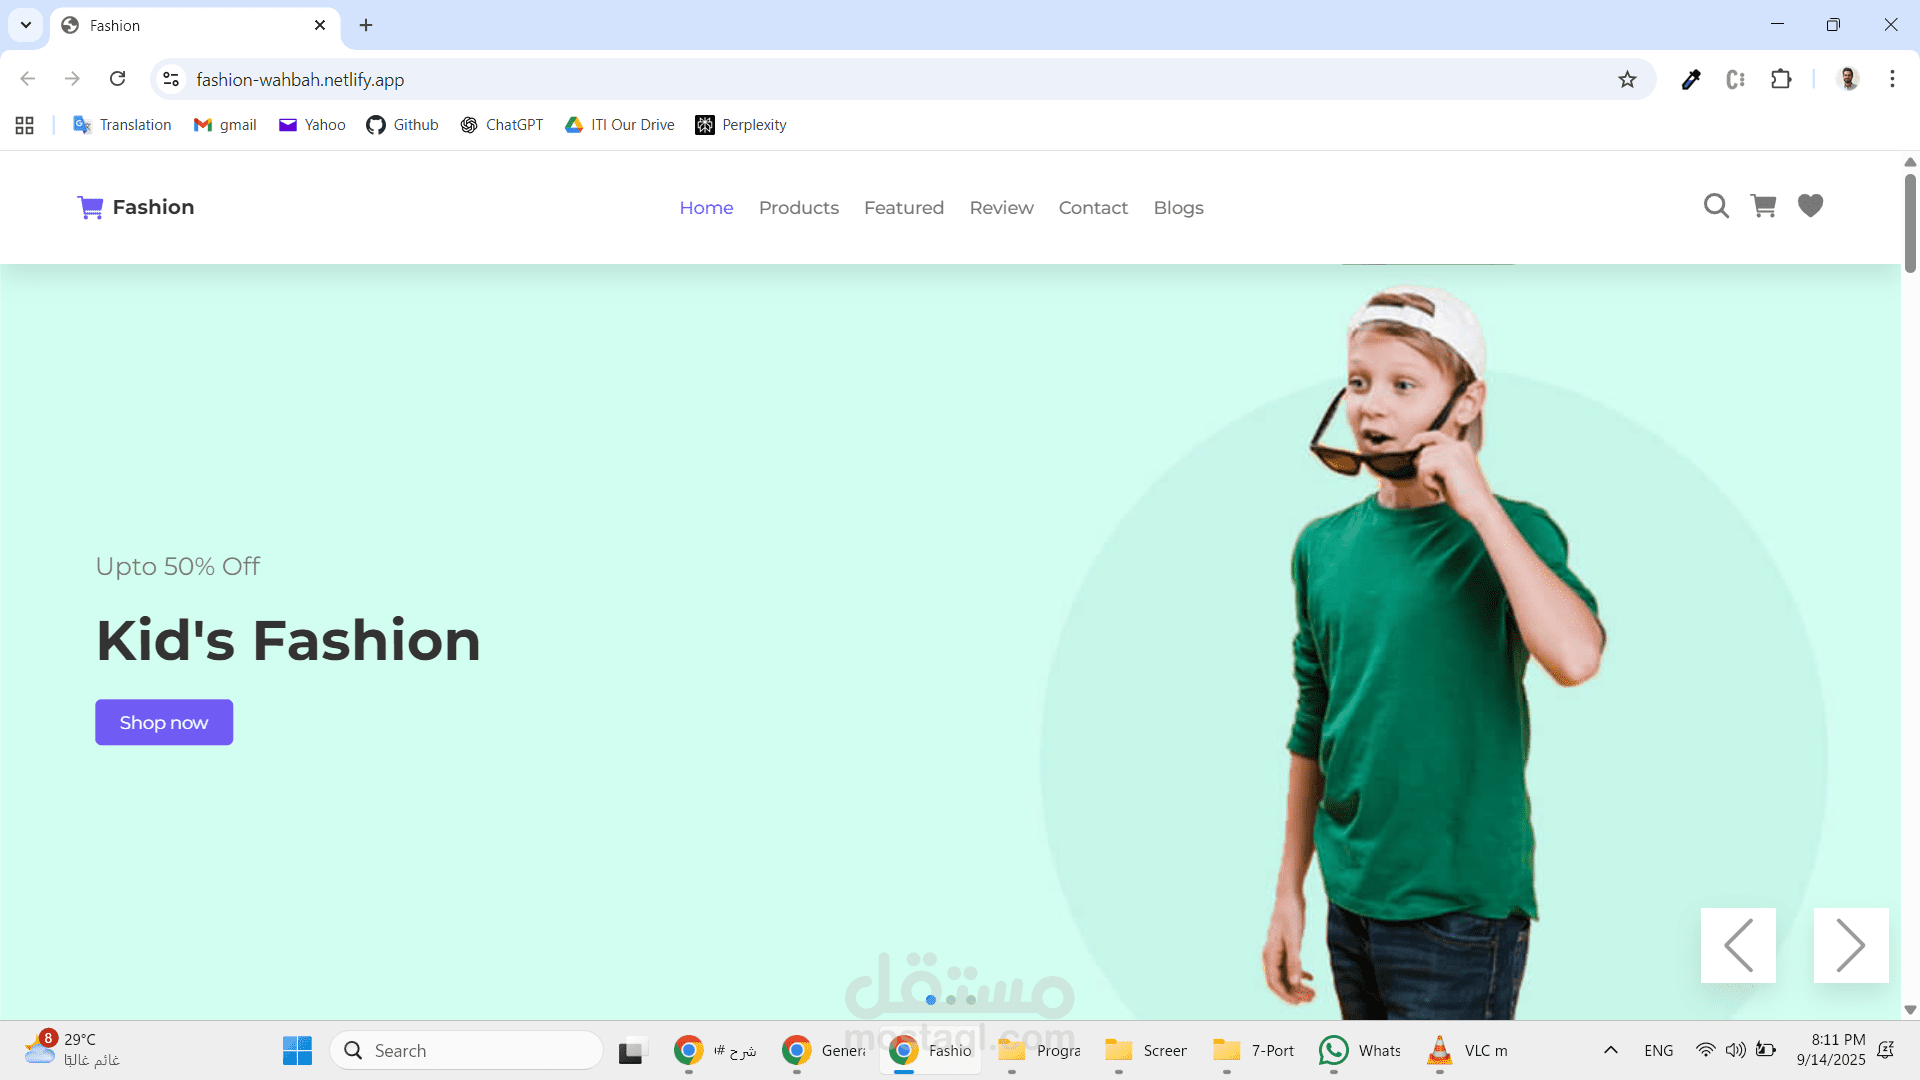Open the Wi-Fi network icon in tray
Viewport: 1920px width, 1080px height.
(x=1705, y=1050)
